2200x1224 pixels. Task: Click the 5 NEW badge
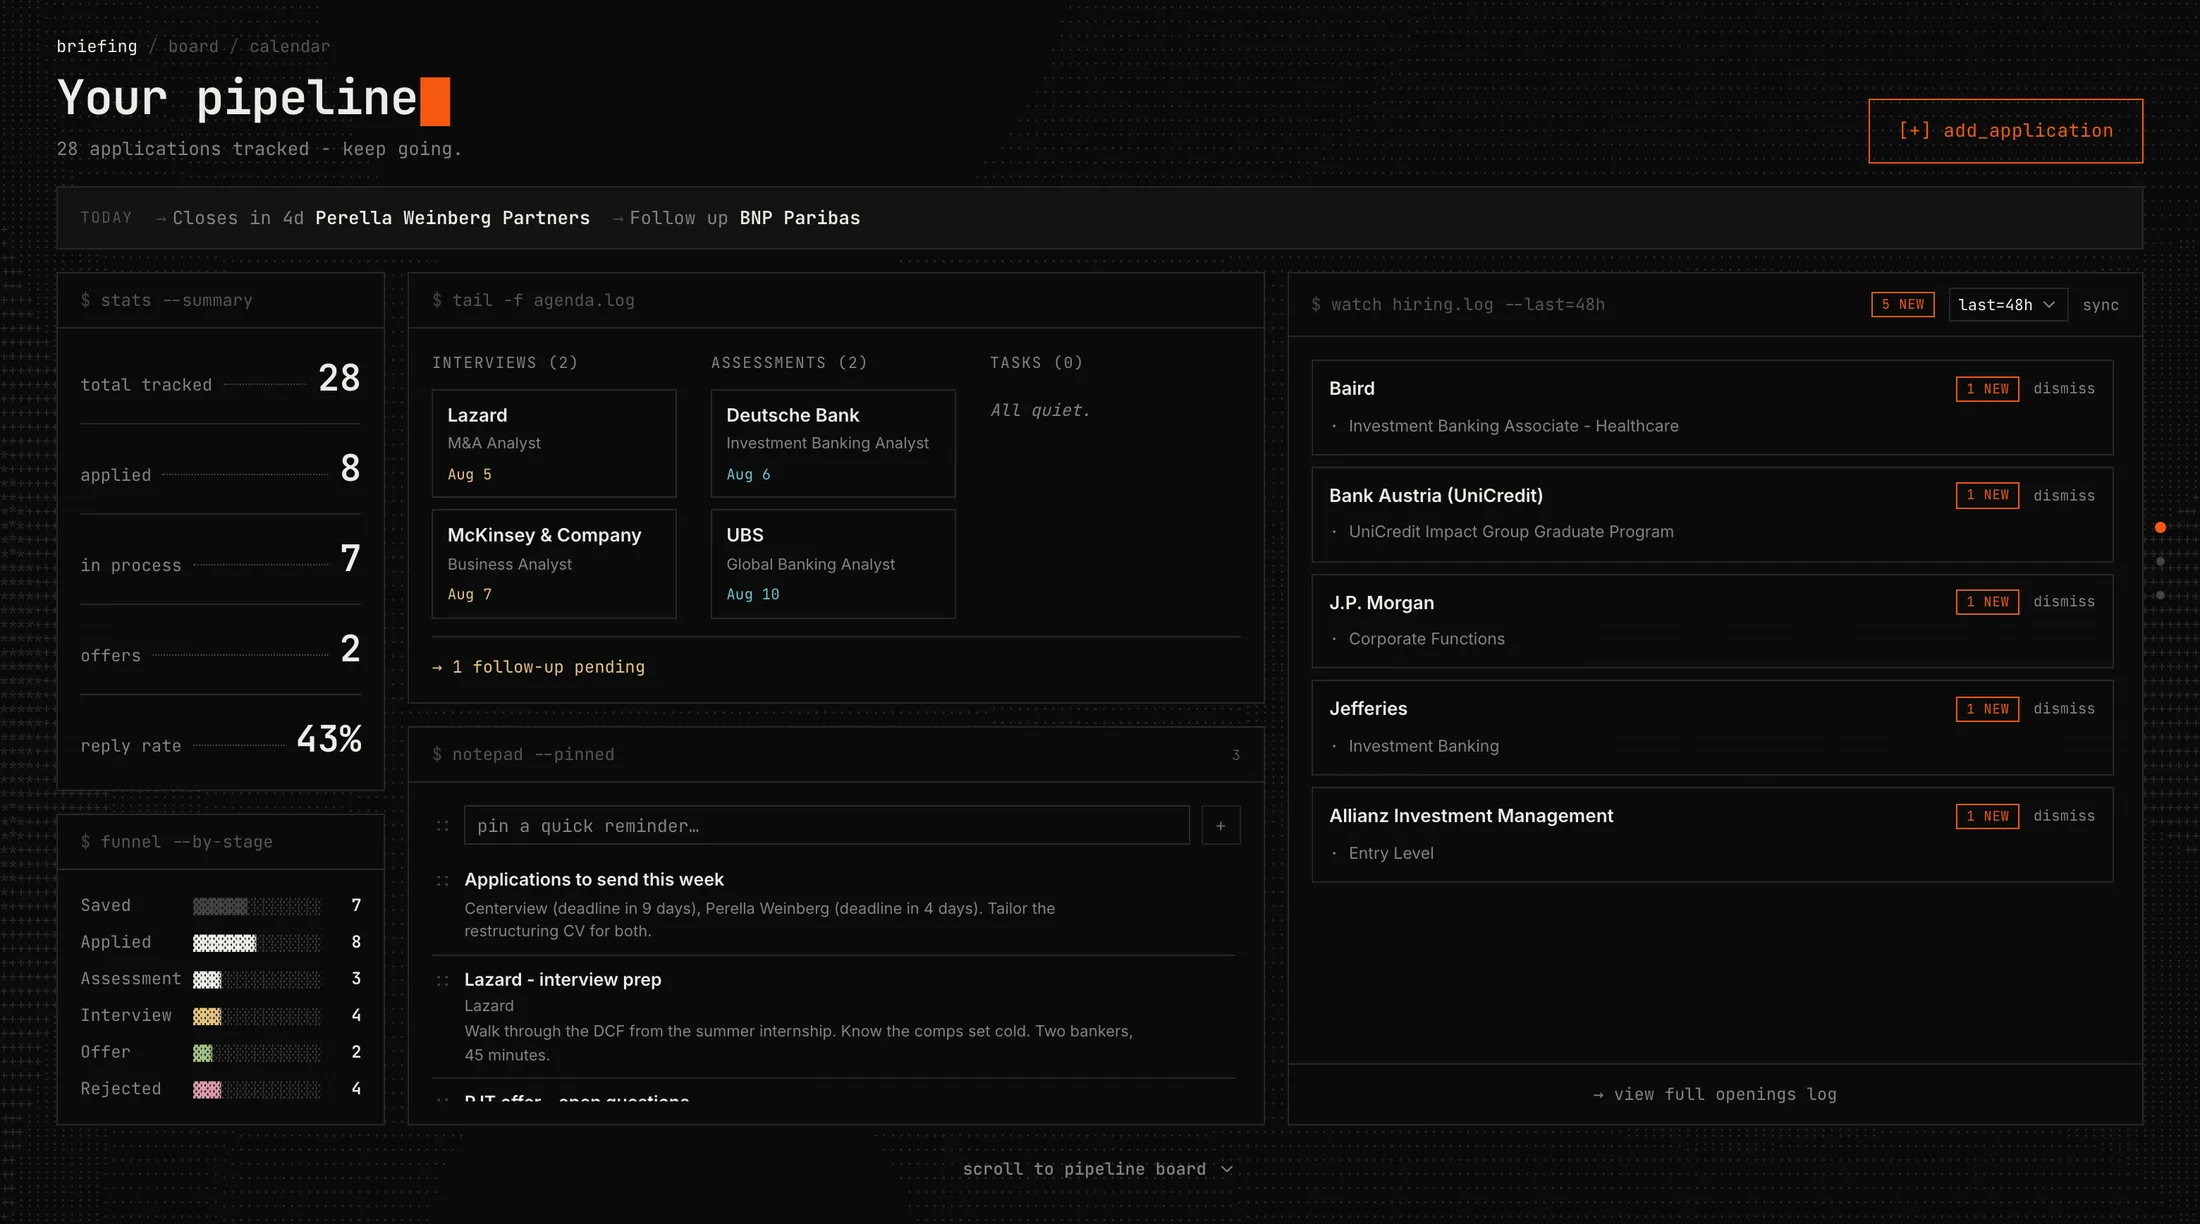tap(1902, 305)
